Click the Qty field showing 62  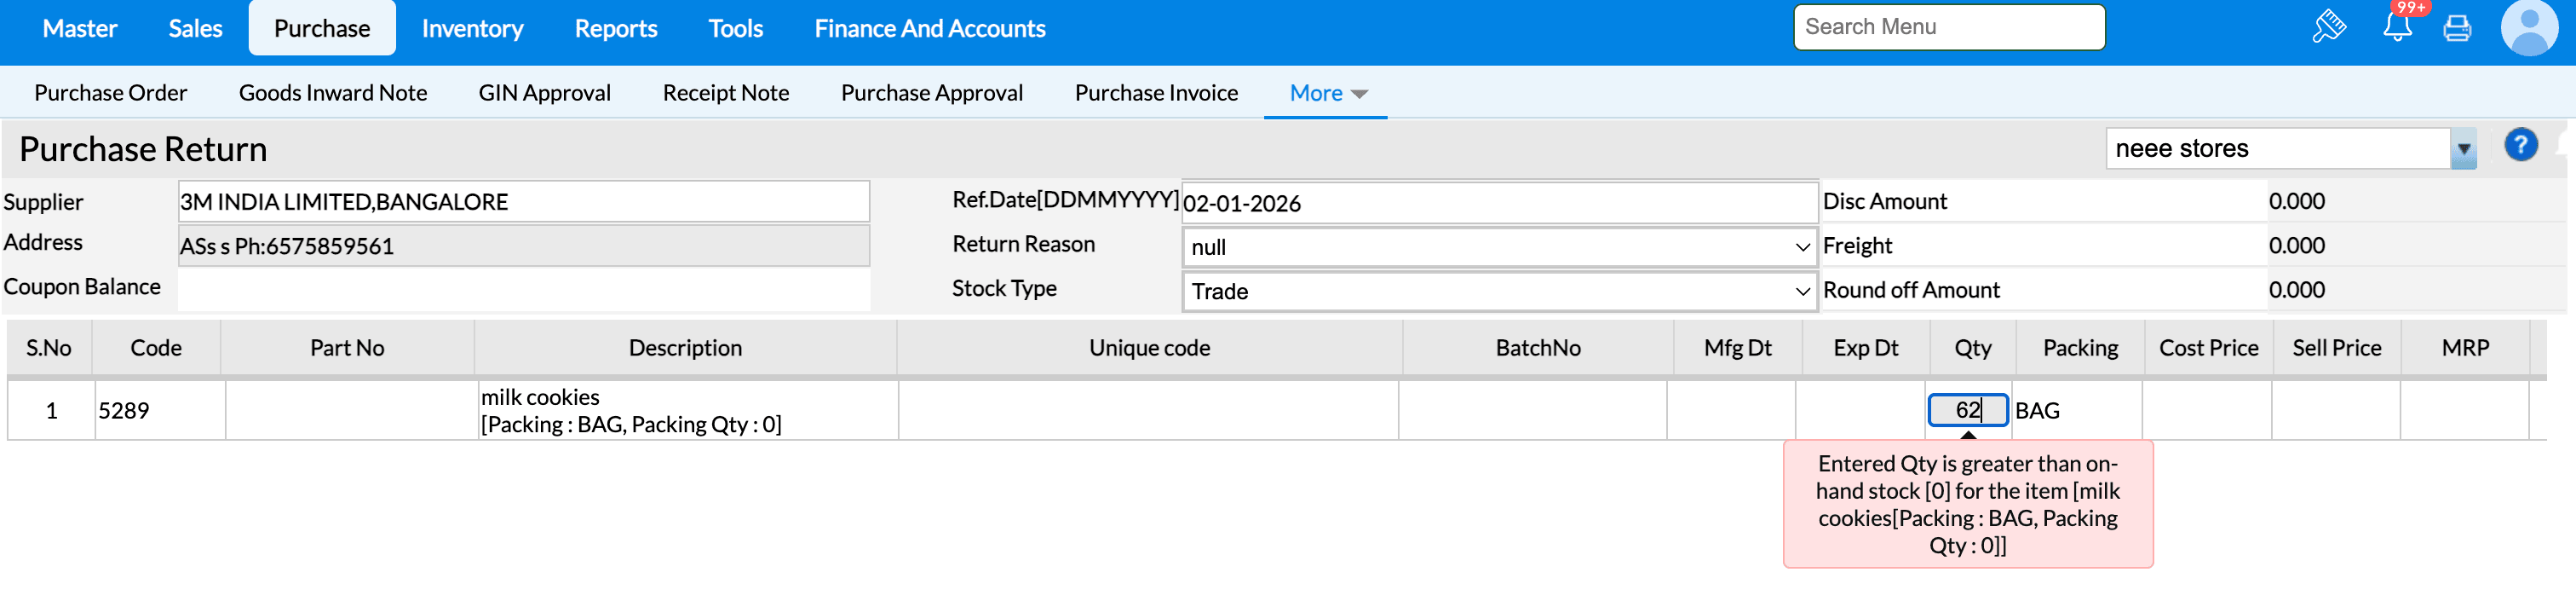(x=1966, y=410)
